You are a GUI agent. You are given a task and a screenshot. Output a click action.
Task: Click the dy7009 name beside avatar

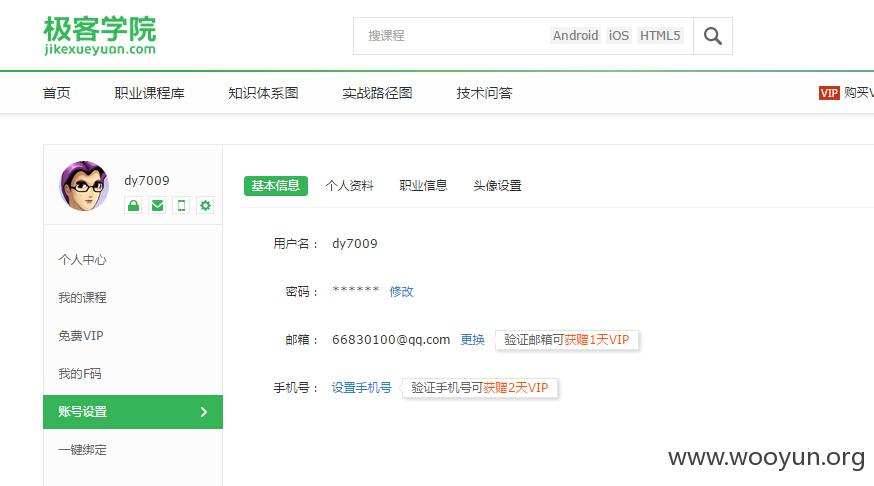click(147, 181)
